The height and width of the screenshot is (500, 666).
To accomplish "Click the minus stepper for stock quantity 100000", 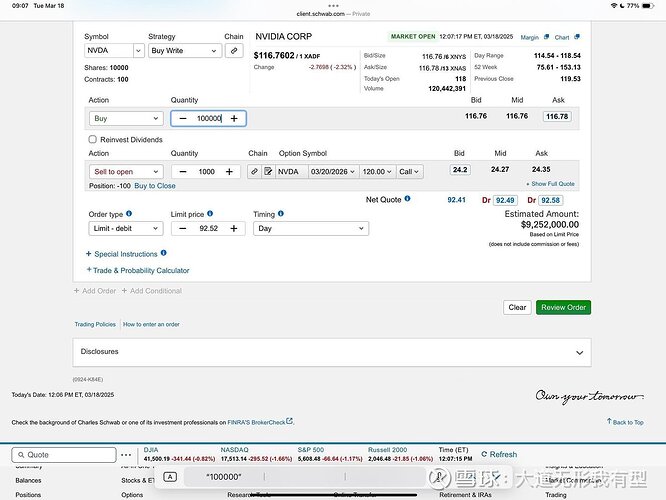I will (183, 119).
